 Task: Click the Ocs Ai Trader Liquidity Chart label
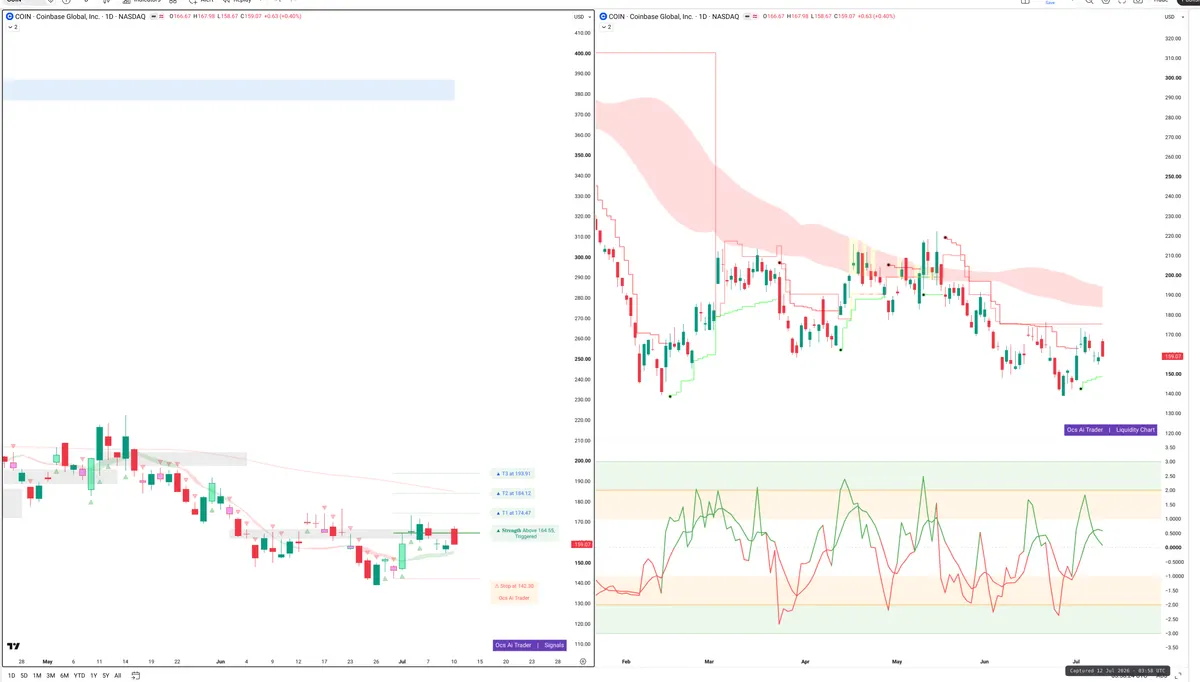1110,430
